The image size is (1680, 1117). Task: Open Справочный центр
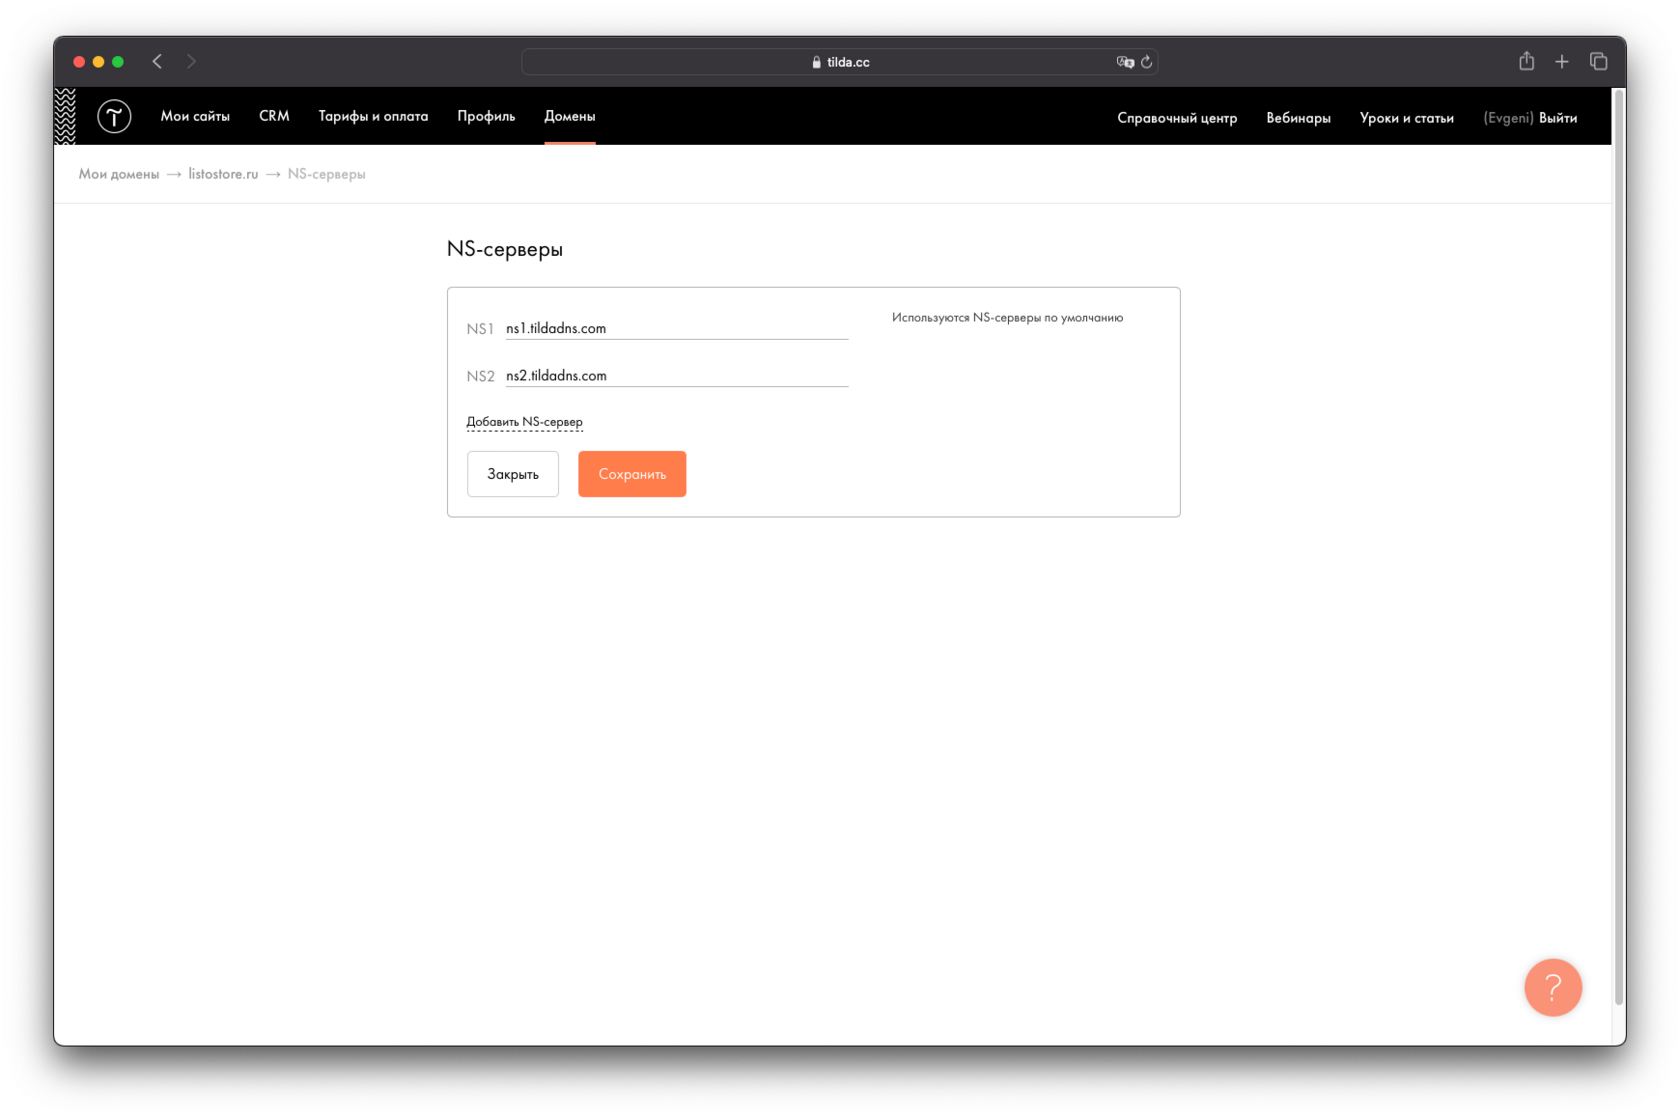click(x=1177, y=118)
